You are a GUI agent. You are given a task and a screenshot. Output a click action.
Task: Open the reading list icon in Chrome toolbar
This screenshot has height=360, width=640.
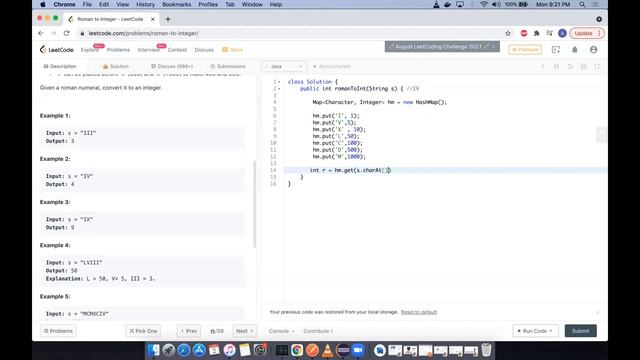549,33
